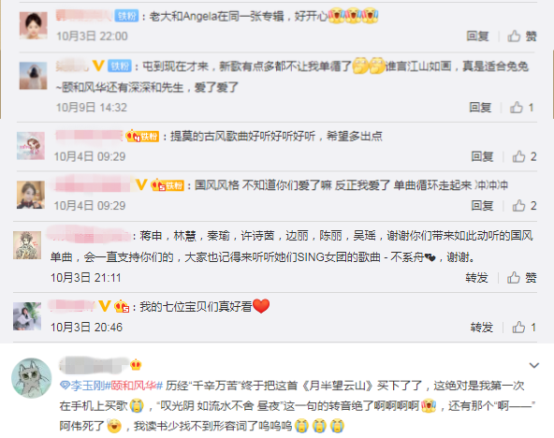This screenshot has height=438, width=554.
Task: Like the 提莫的古风歌曲 comment
Action: (524, 156)
